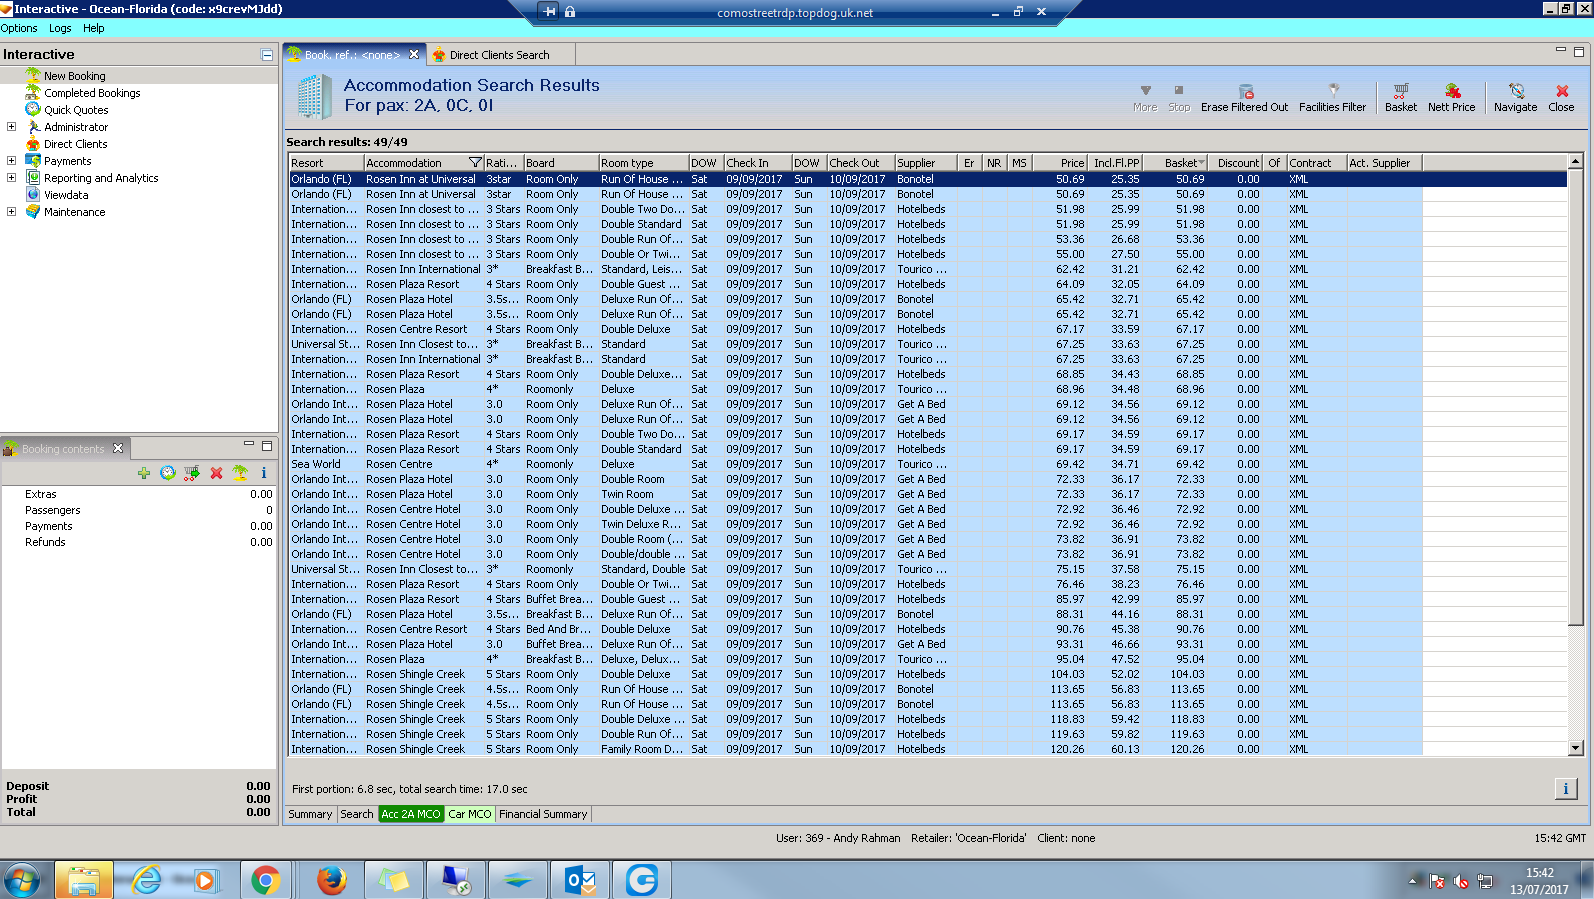Image resolution: width=1594 pixels, height=899 pixels.
Task: Expand the Reporting and Analytics node
Action: (x=11, y=178)
